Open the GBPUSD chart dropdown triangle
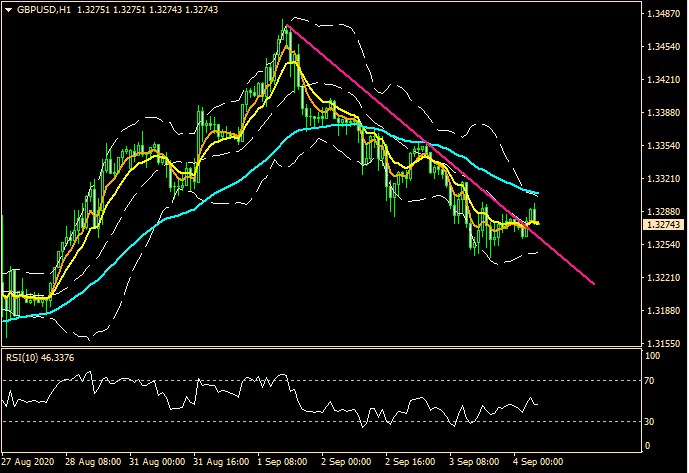 click(x=8, y=10)
